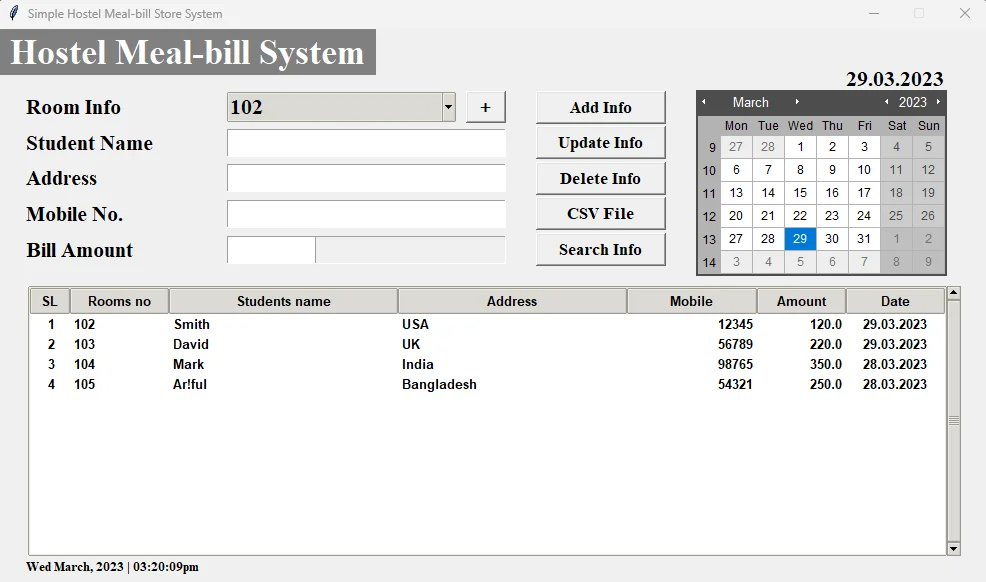The image size is (986, 582).
Task: Focus the Mobile No. input field
Action: click(366, 214)
